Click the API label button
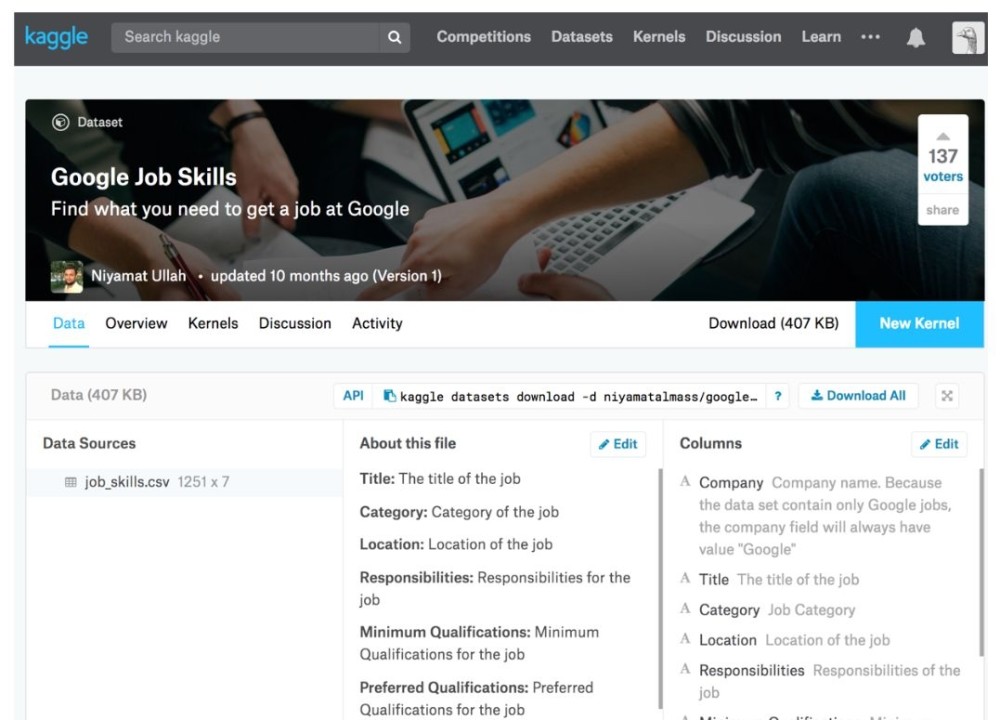Viewport: 1000px width, 720px height. click(353, 396)
